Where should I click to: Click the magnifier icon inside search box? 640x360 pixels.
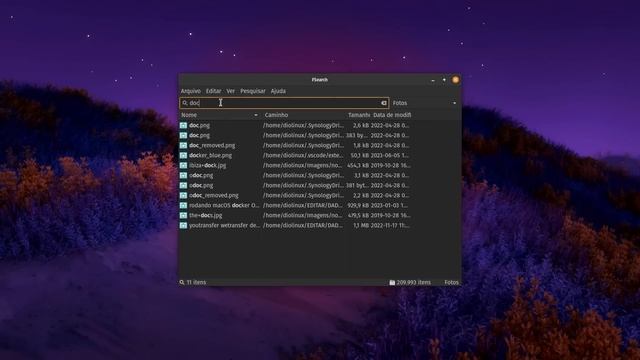[x=185, y=103]
